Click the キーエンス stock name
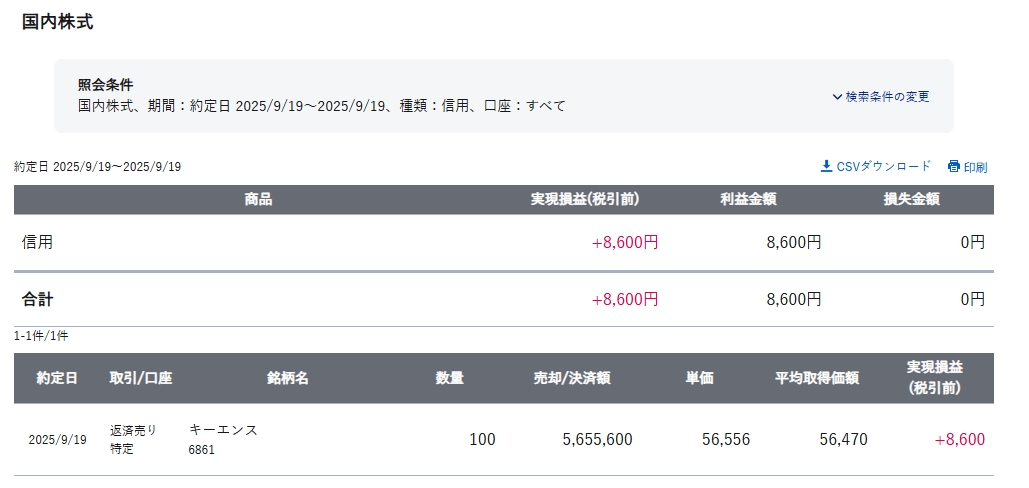The width and height of the screenshot is (1029, 488). tap(223, 430)
